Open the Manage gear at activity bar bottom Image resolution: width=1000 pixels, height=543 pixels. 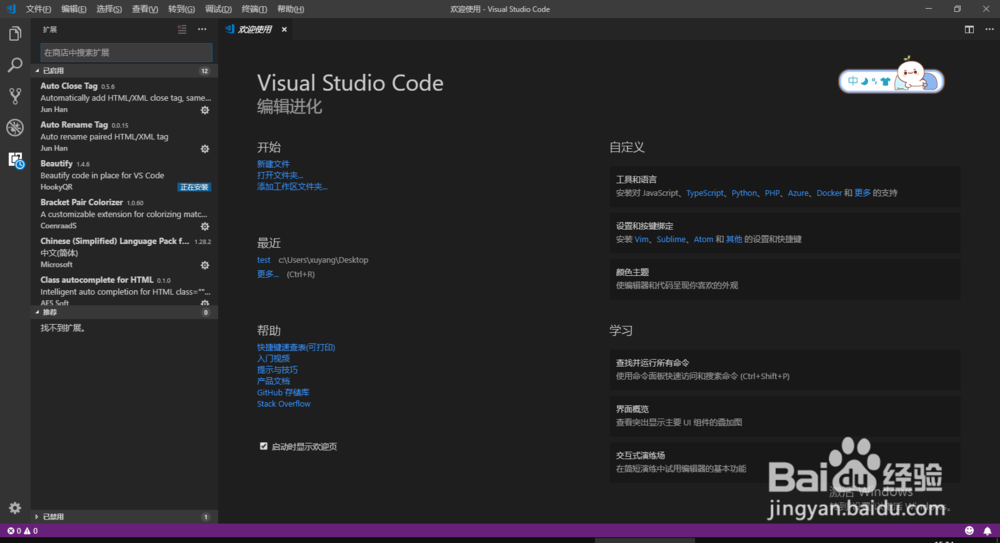[15, 508]
